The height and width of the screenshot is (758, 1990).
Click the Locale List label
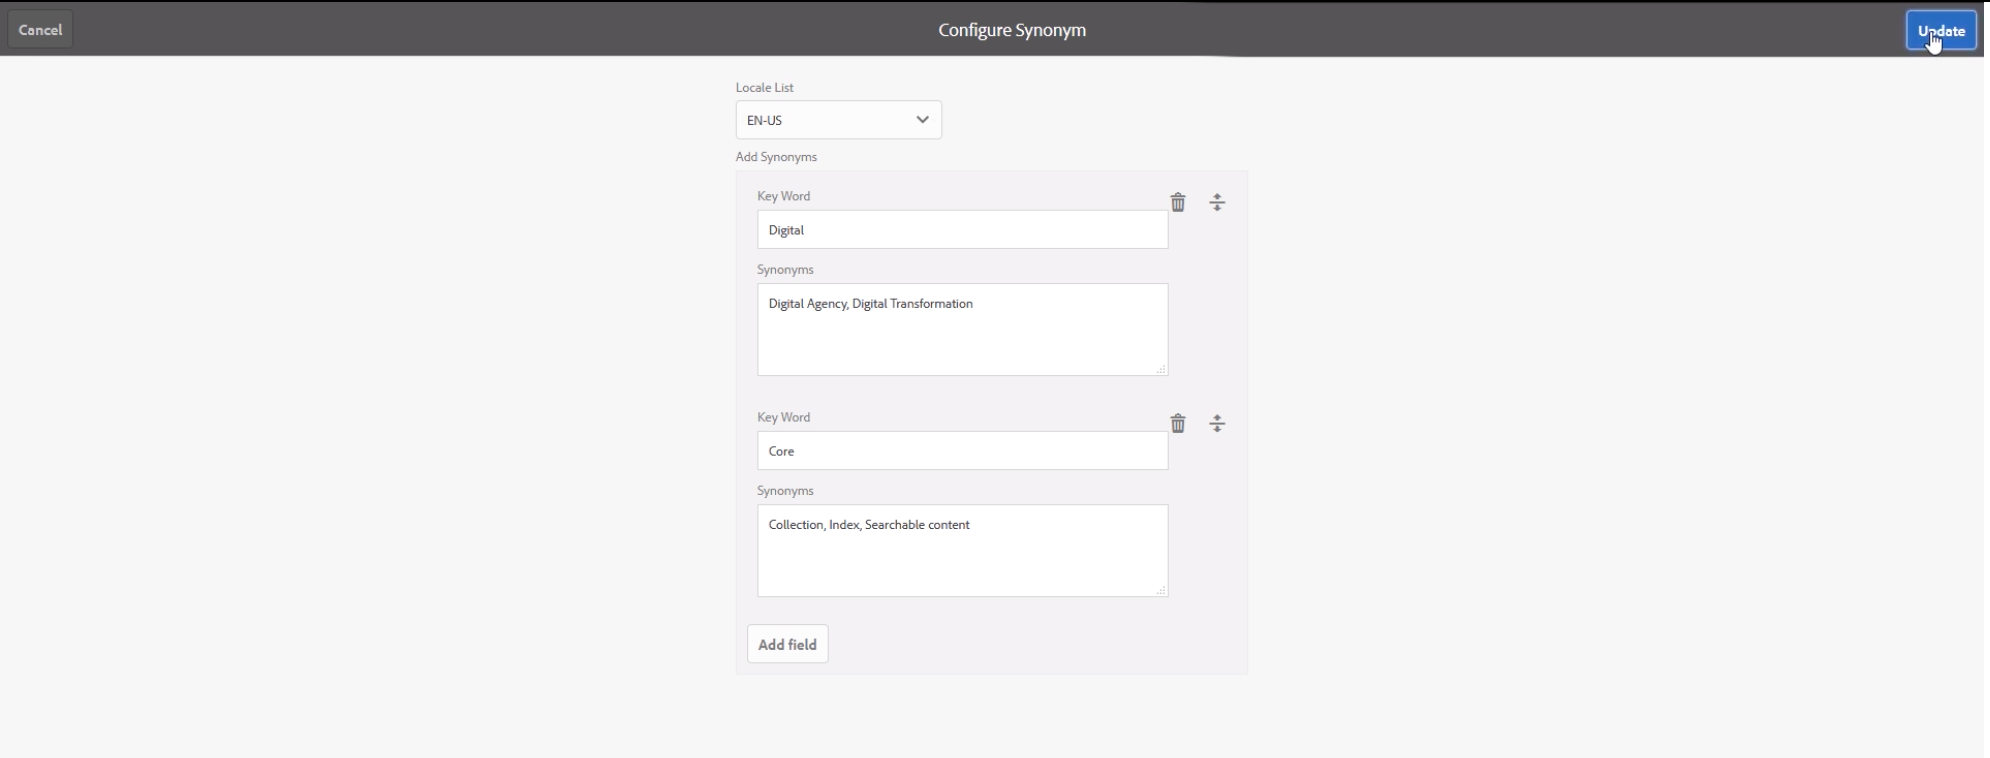[x=764, y=88]
